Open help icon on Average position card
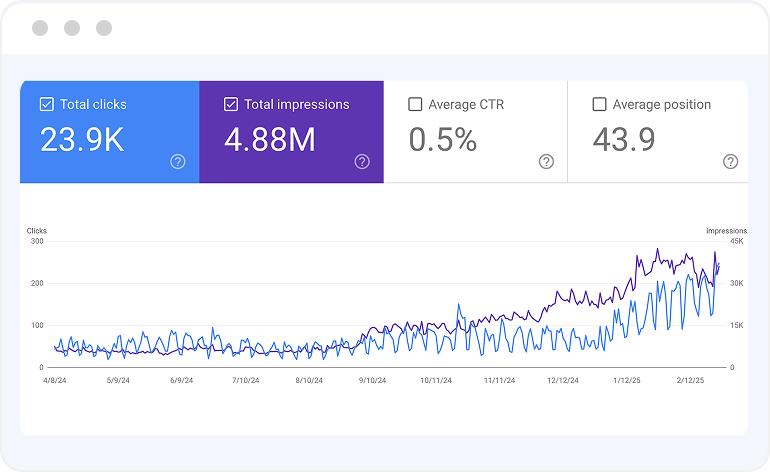Screen dimensions: 770x472 [730, 161]
